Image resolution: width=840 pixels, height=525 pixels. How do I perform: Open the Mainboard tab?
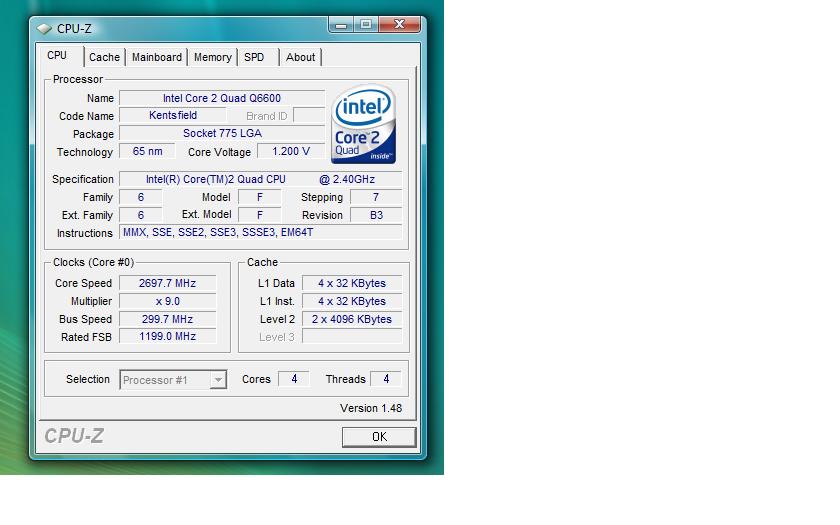coord(157,57)
